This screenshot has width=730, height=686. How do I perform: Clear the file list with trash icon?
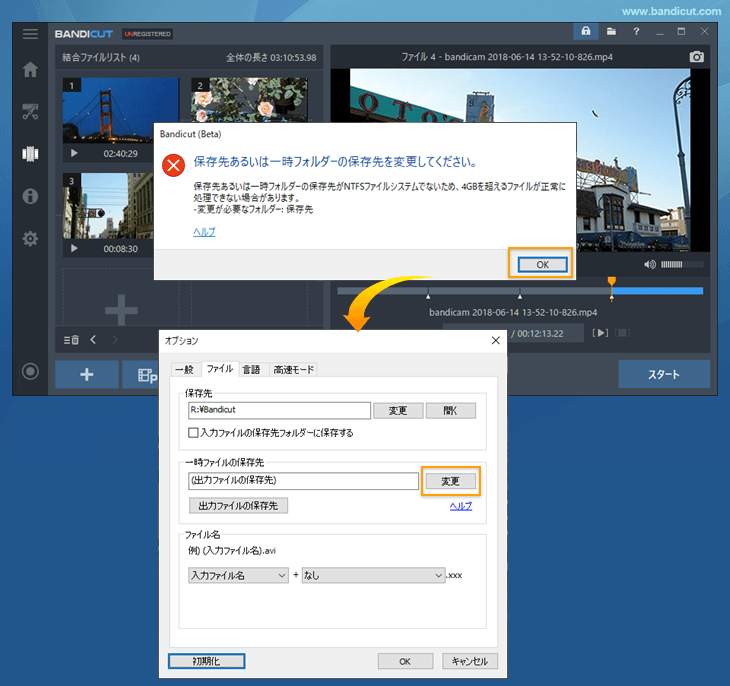(71, 340)
